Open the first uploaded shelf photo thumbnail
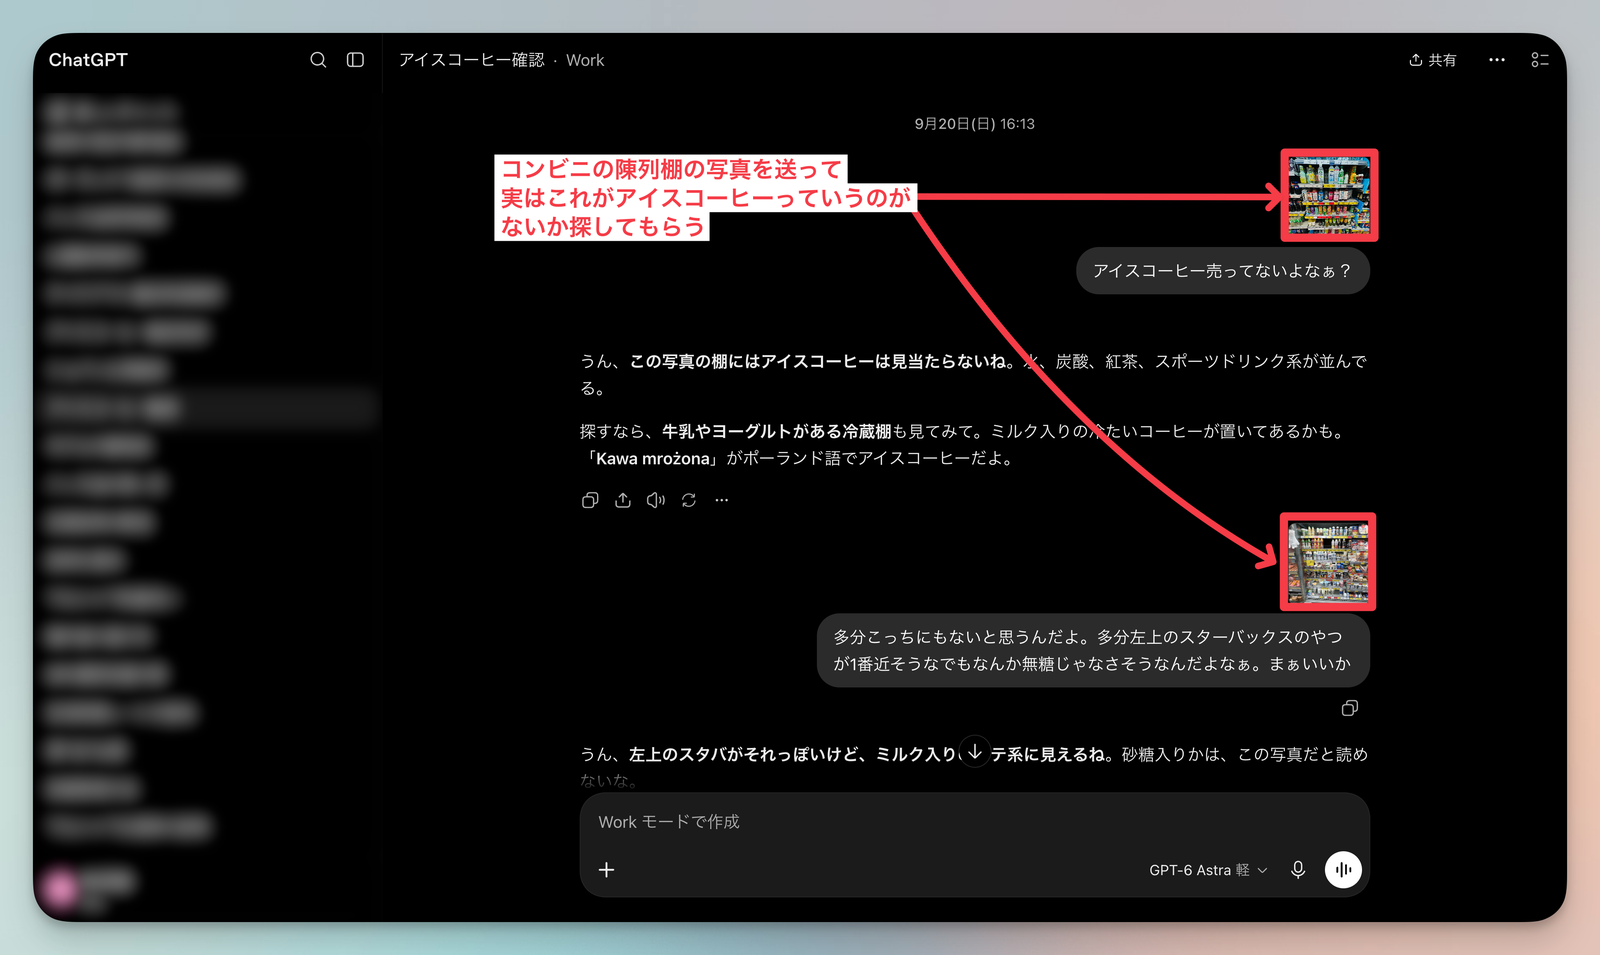 [x=1329, y=195]
